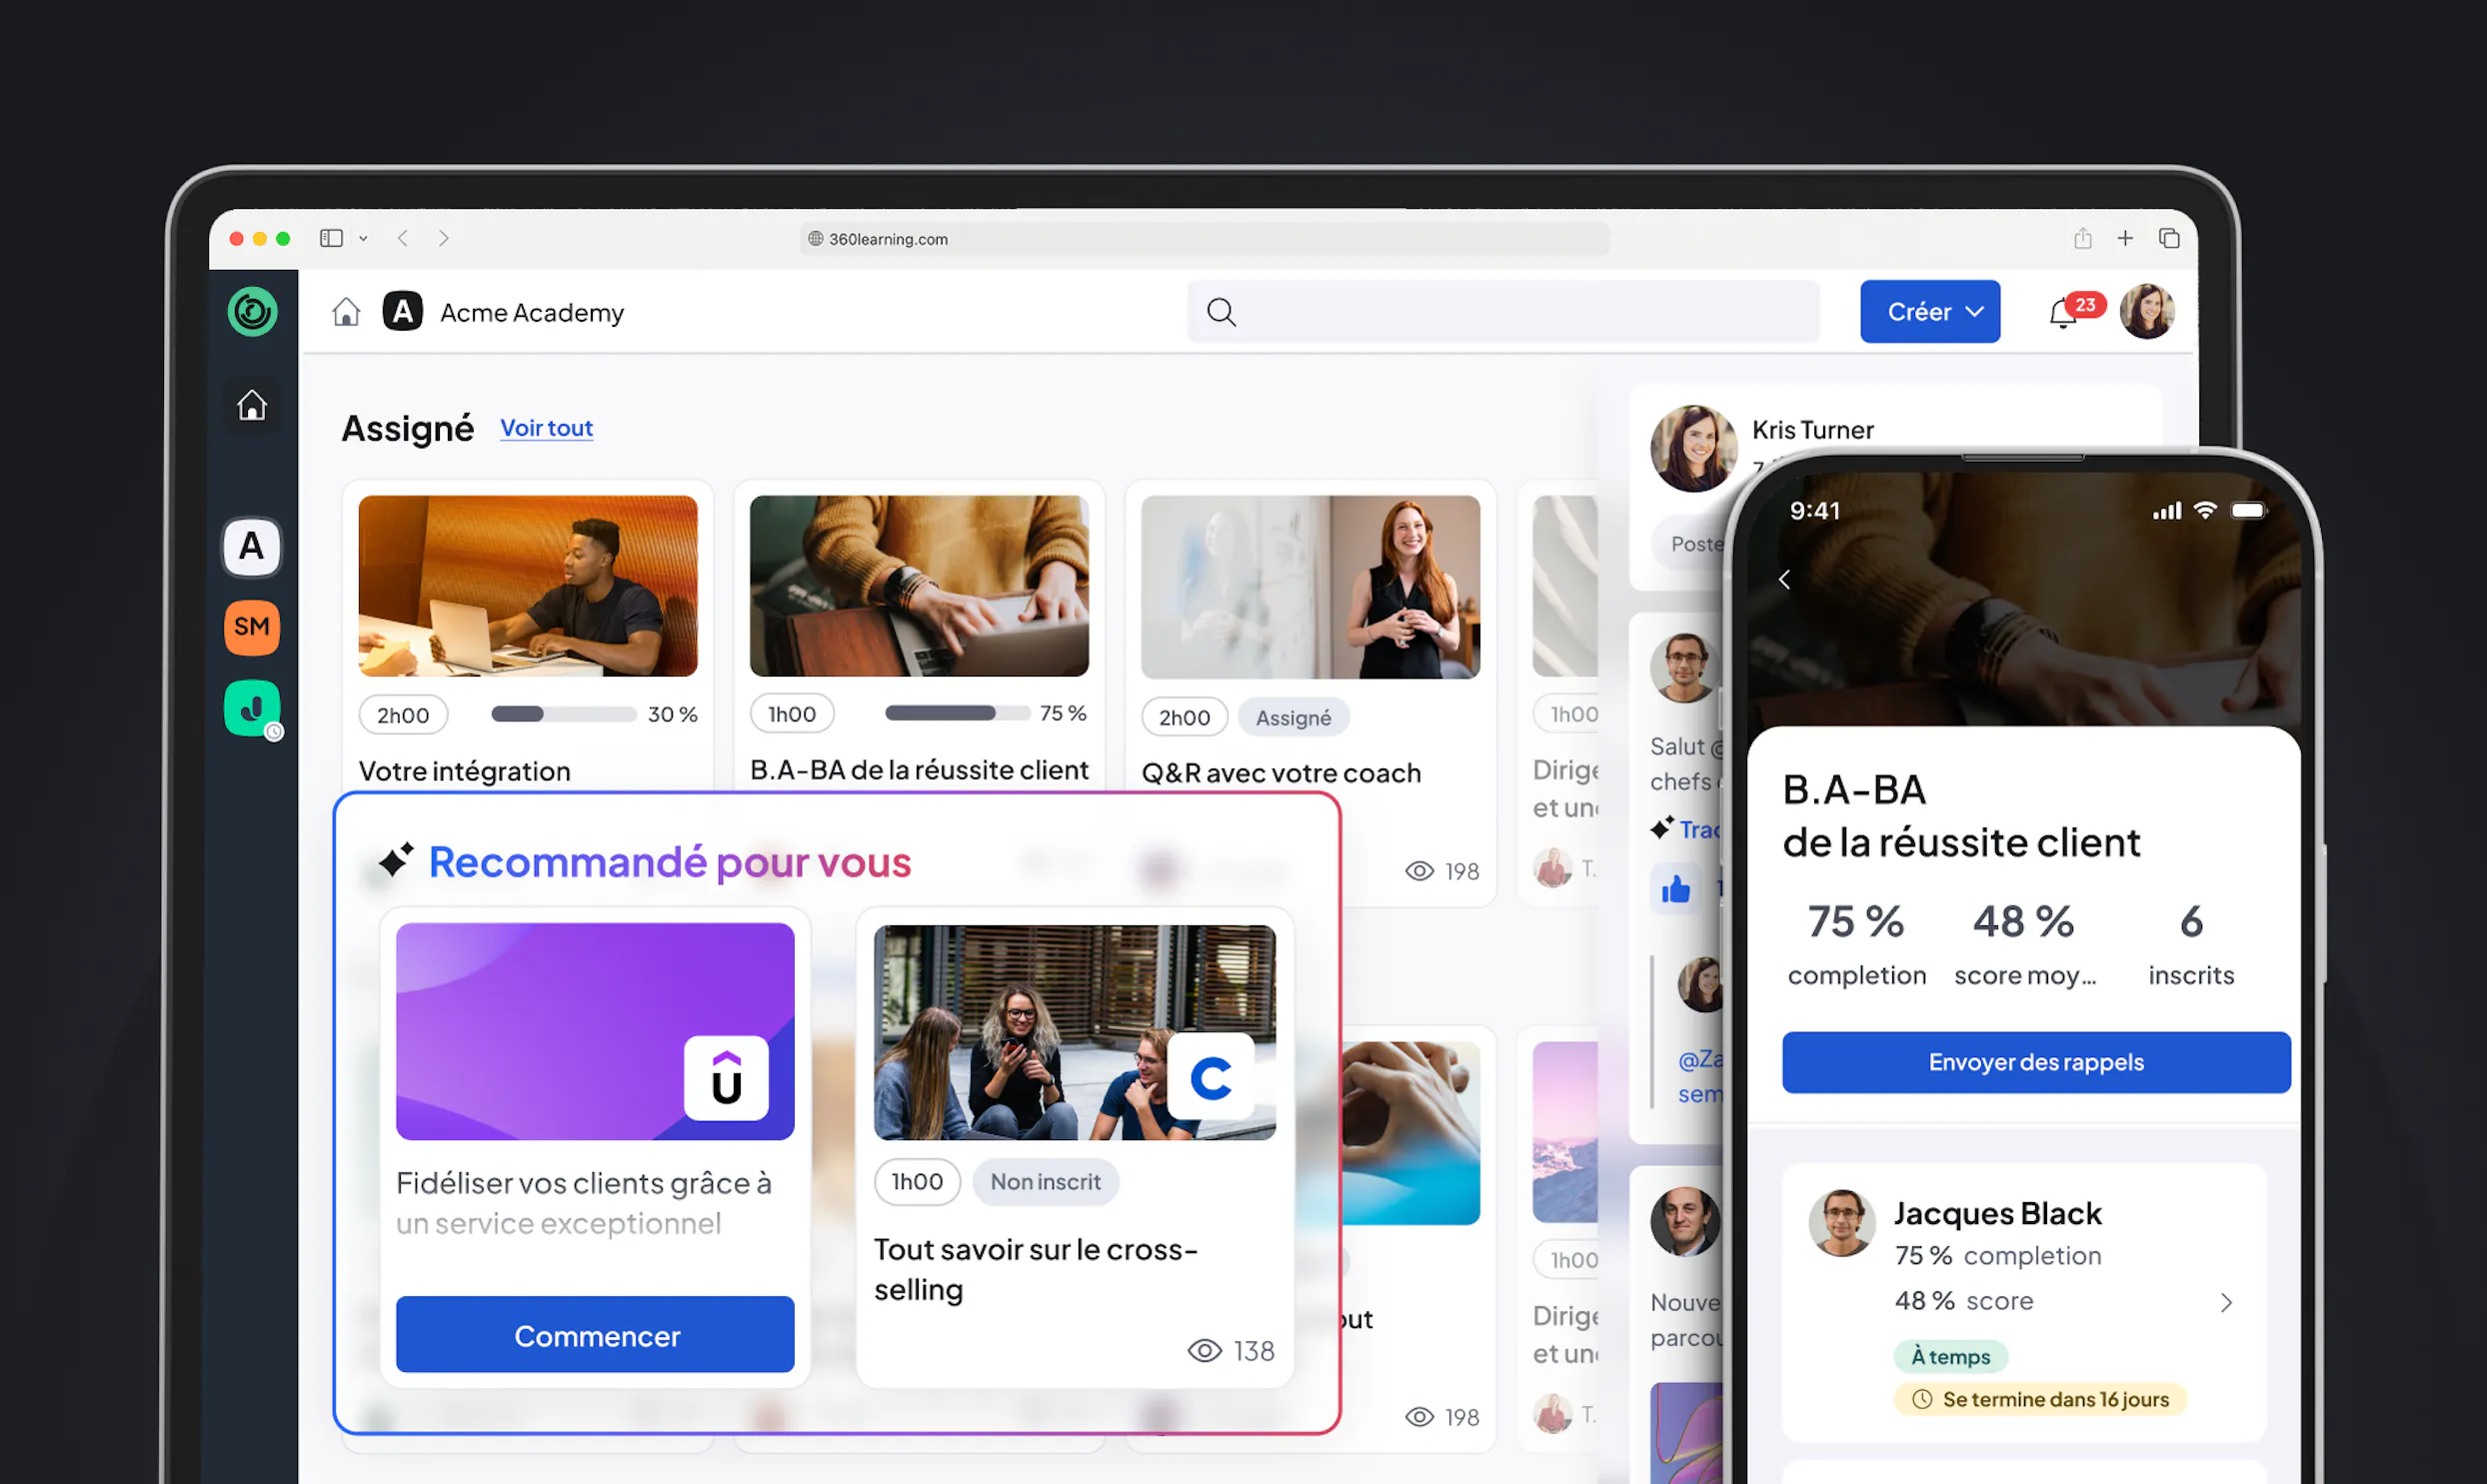Tap Jacques Black's avatar on phone
The height and width of the screenshot is (1484, 2487).
[1843, 1222]
